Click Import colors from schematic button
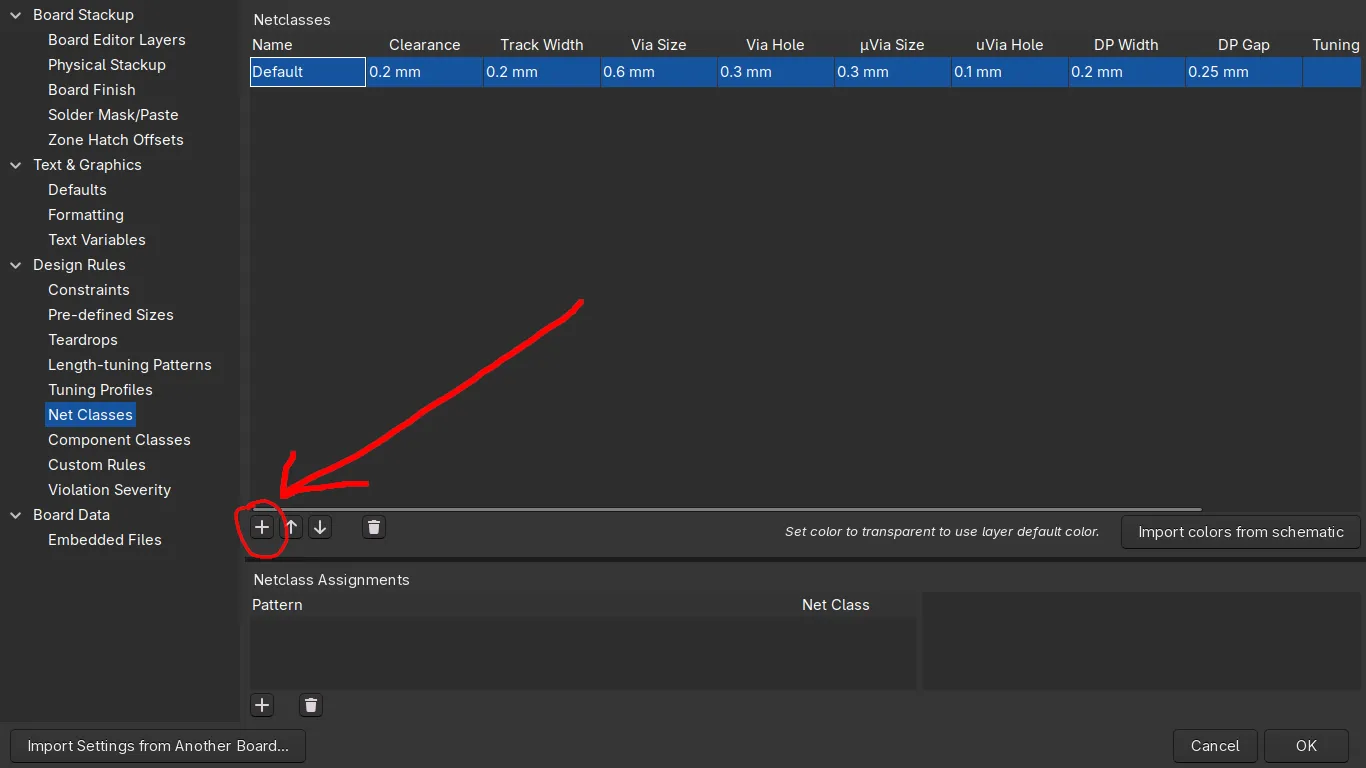The height and width of the screenshot is (768, 1366). click(x=1241, y=532)
